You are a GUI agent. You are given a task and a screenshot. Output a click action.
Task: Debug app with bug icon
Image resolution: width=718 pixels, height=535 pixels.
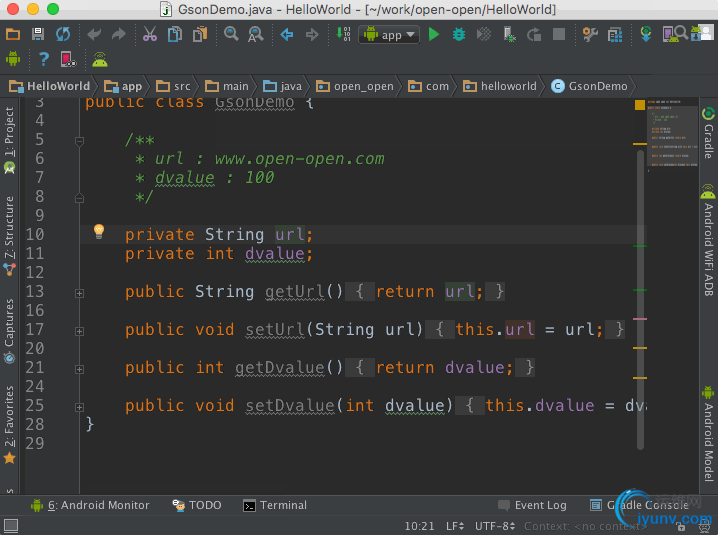pos(459,34)
